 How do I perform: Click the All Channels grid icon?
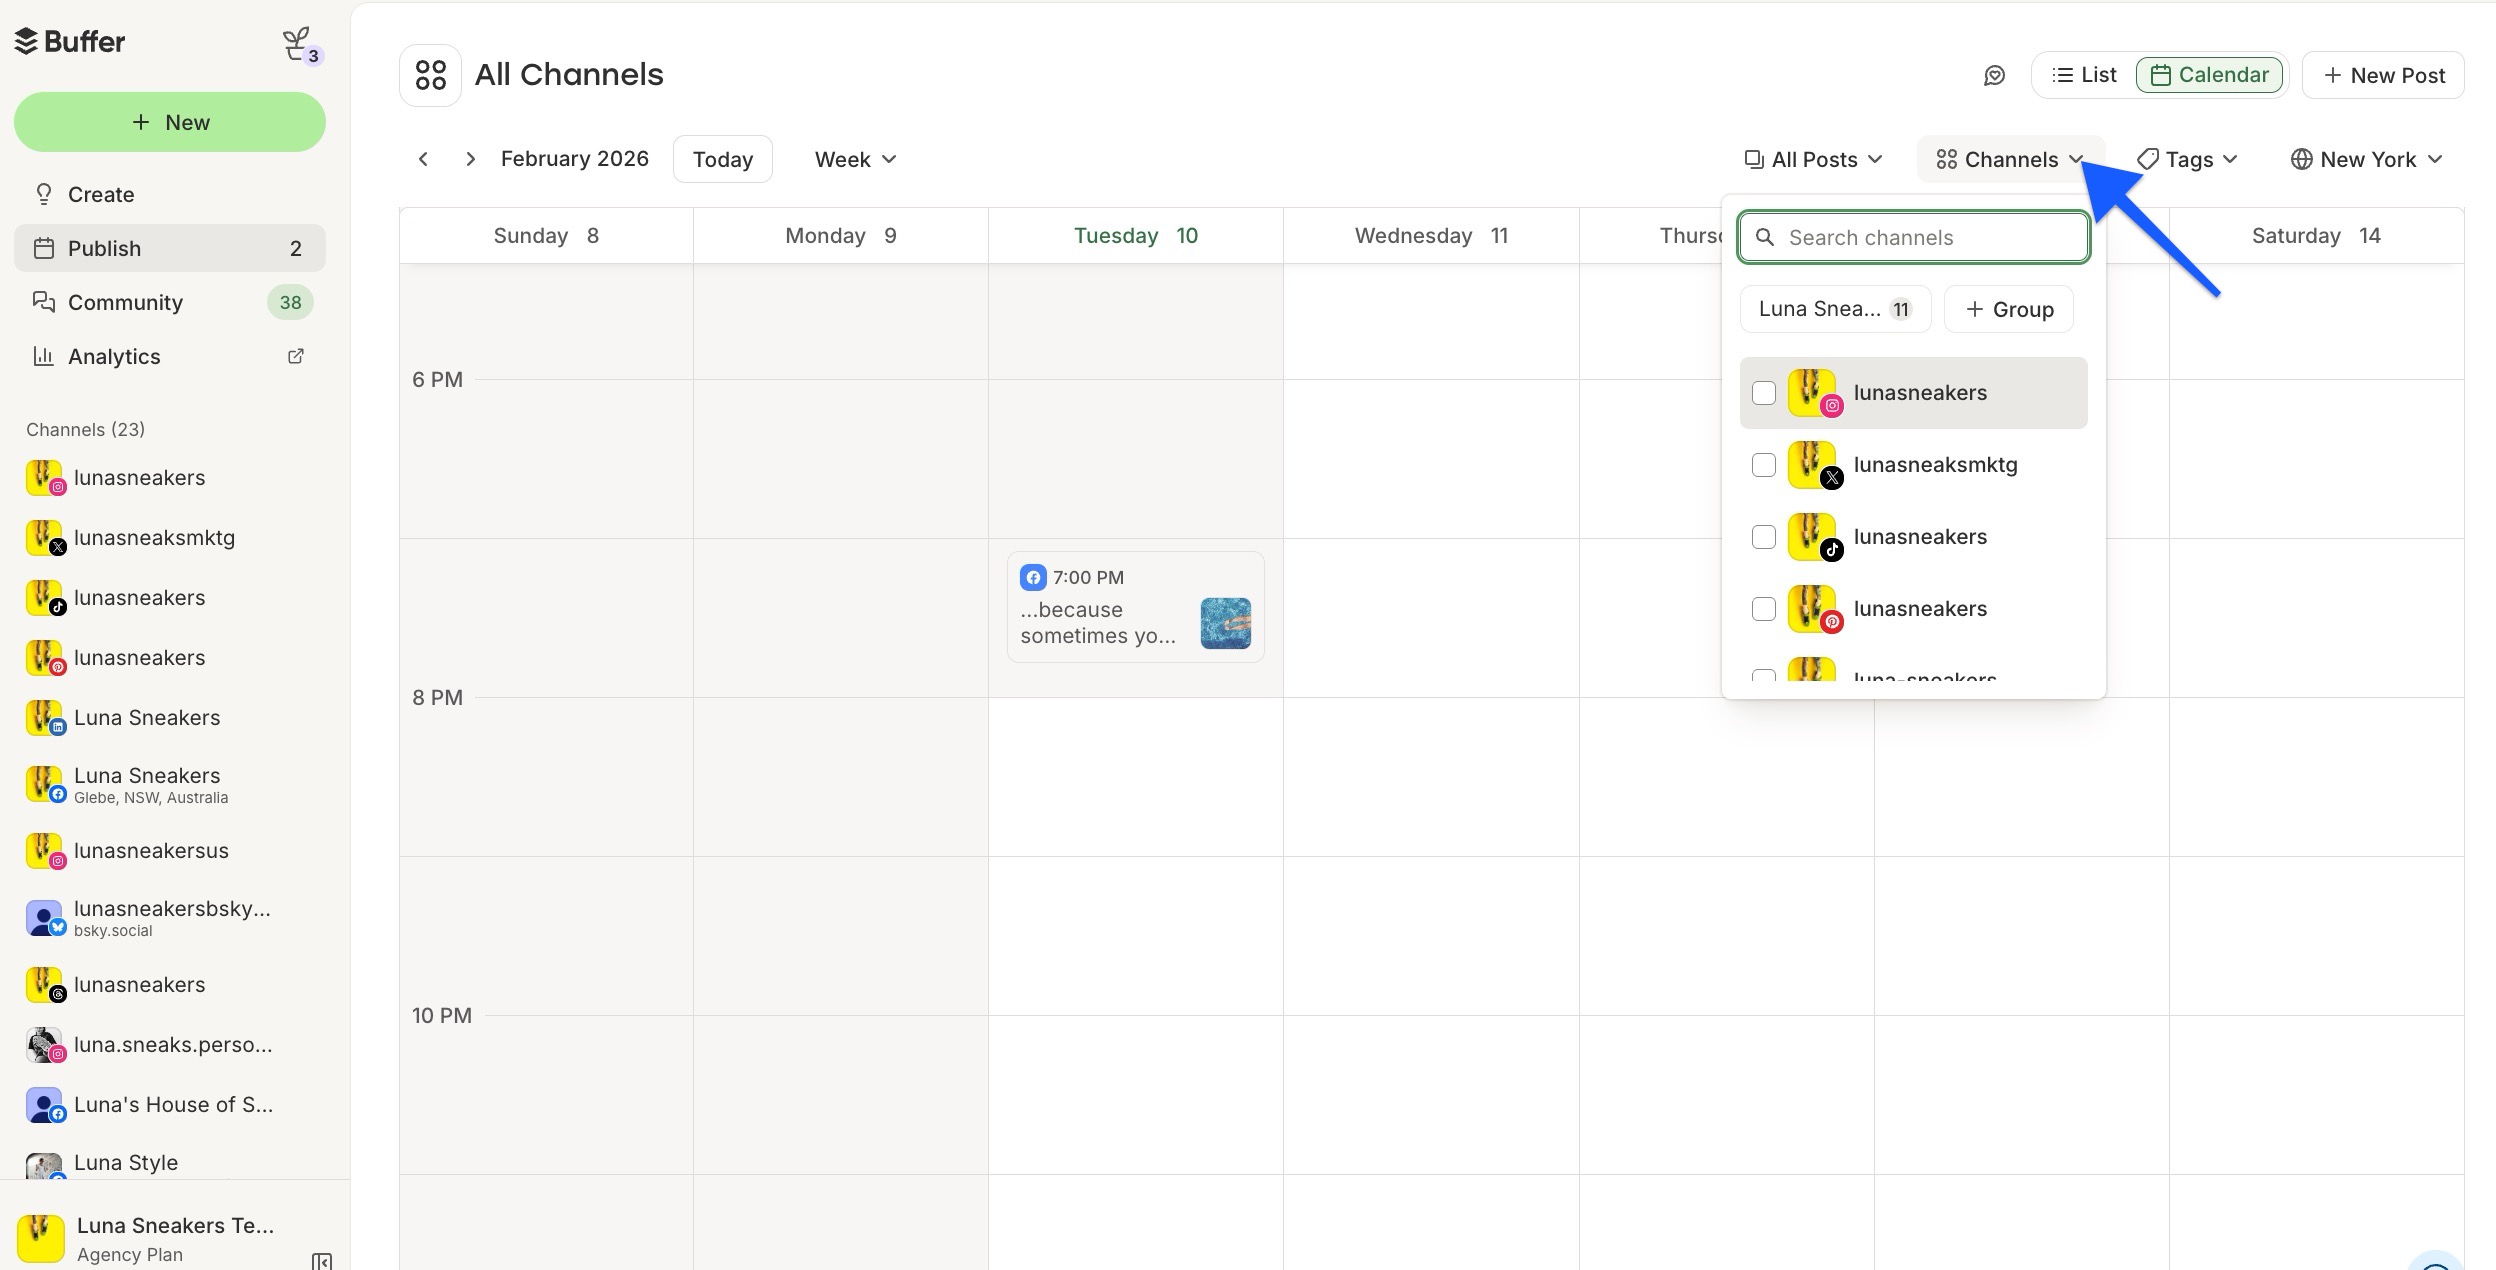click(x=430, y=75)
